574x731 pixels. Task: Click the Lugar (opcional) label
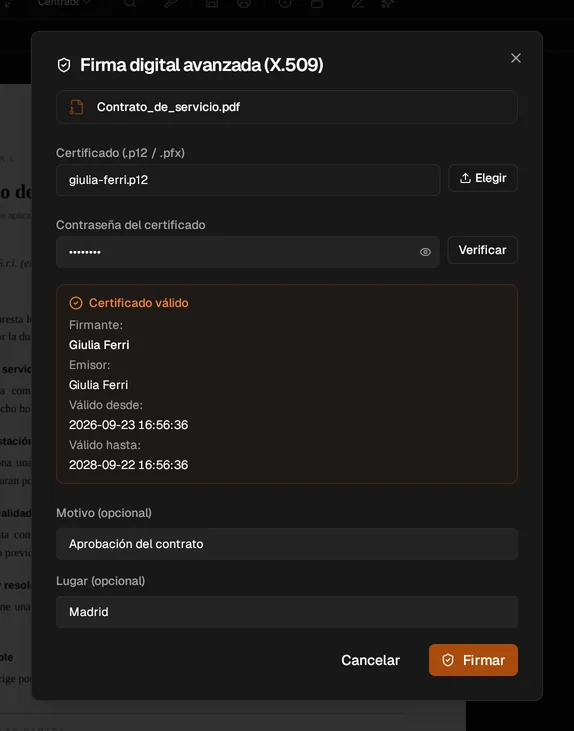tap(100, 581)
